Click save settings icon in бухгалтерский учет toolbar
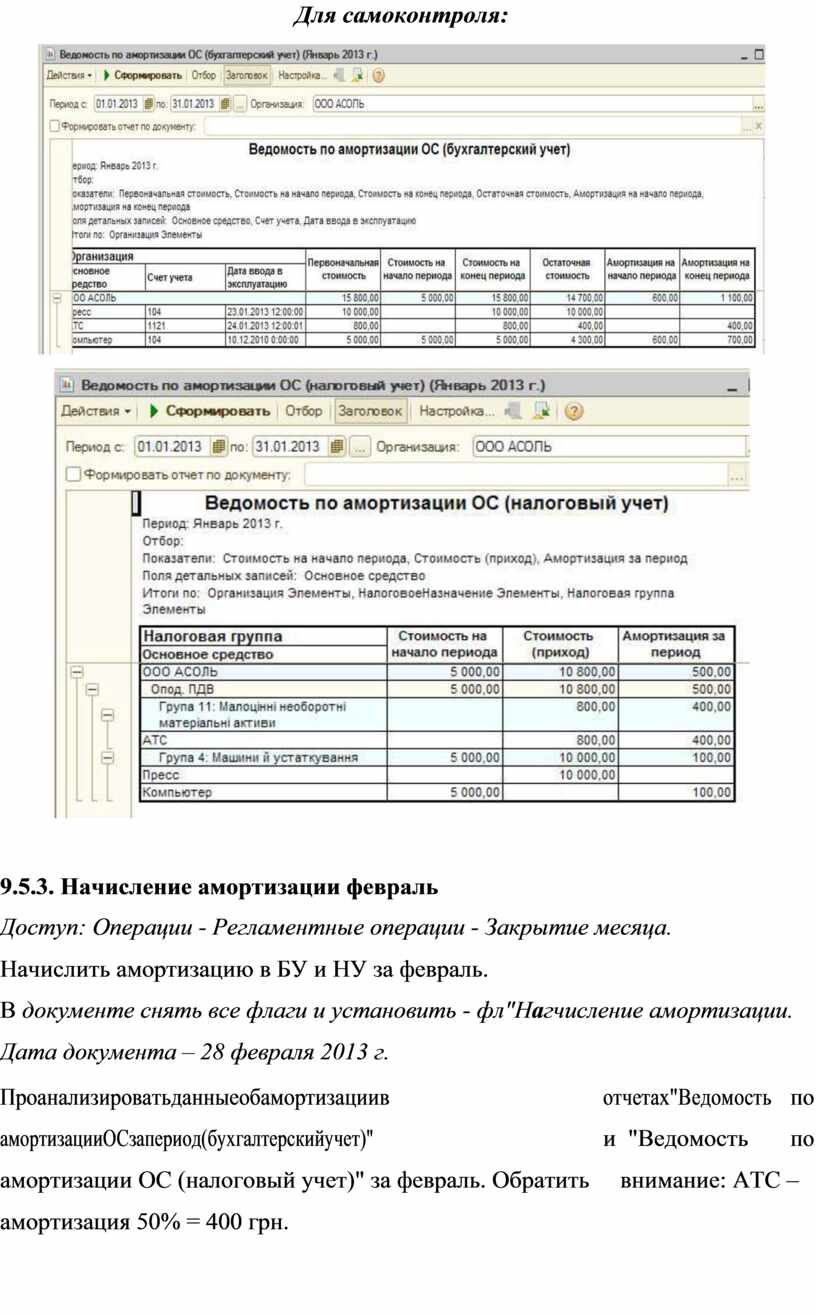The width and height of the screenshot is (816, 1315). tap(359, 75)
